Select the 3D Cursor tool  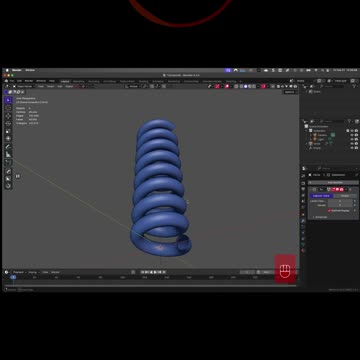[x=8, y=108]
